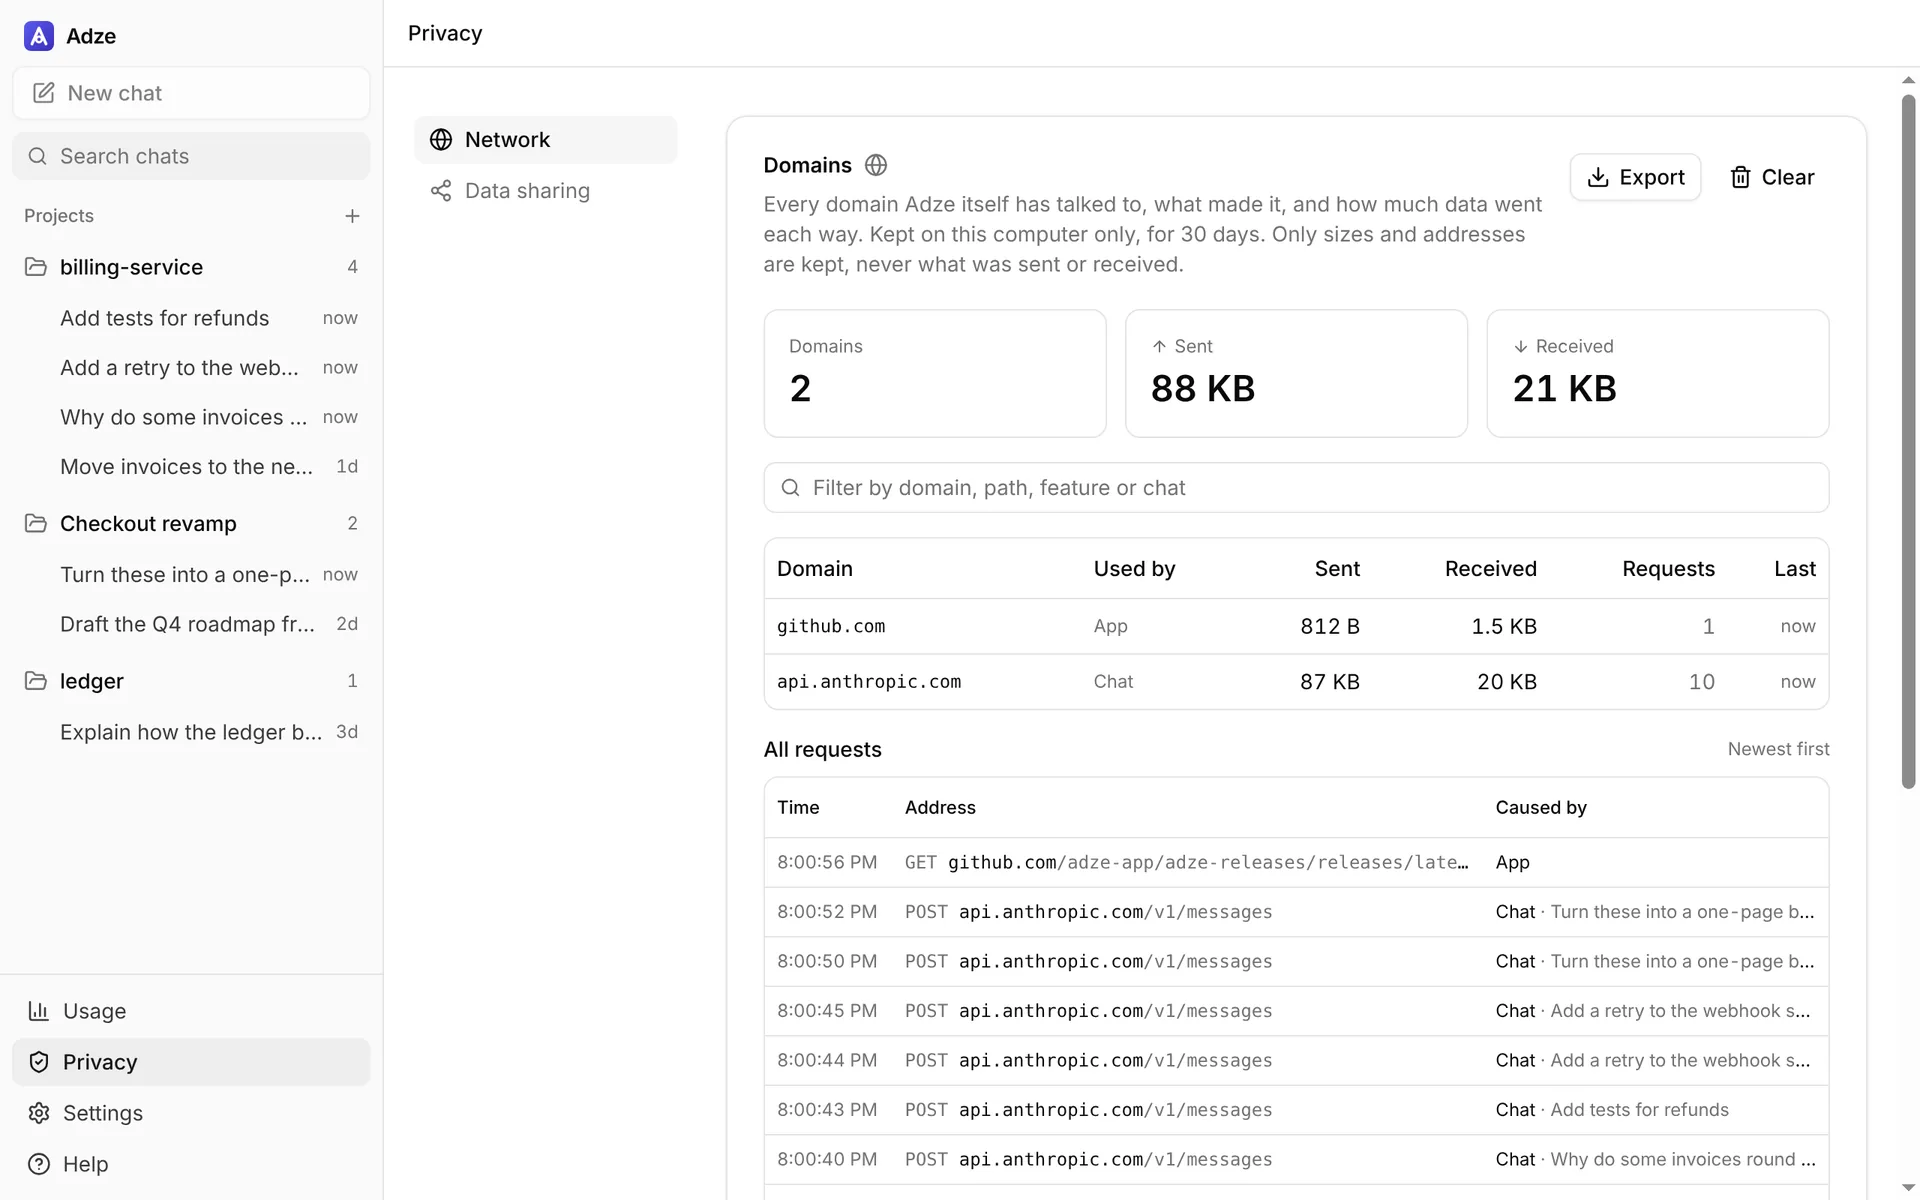Screen dimensions: 1920x1200
Task: Clear the network history
Action: point(1772,177)
